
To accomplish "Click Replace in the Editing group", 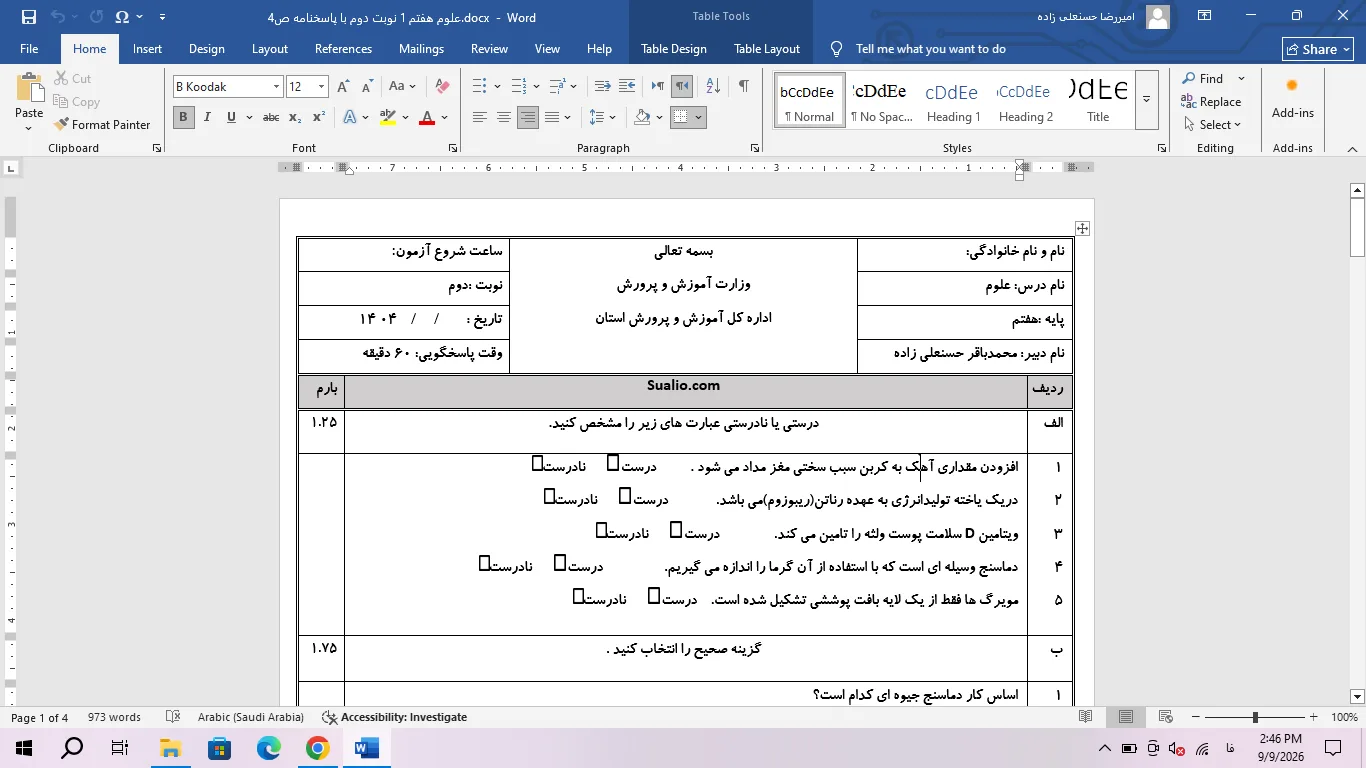I will click(x=1211, y=102).
